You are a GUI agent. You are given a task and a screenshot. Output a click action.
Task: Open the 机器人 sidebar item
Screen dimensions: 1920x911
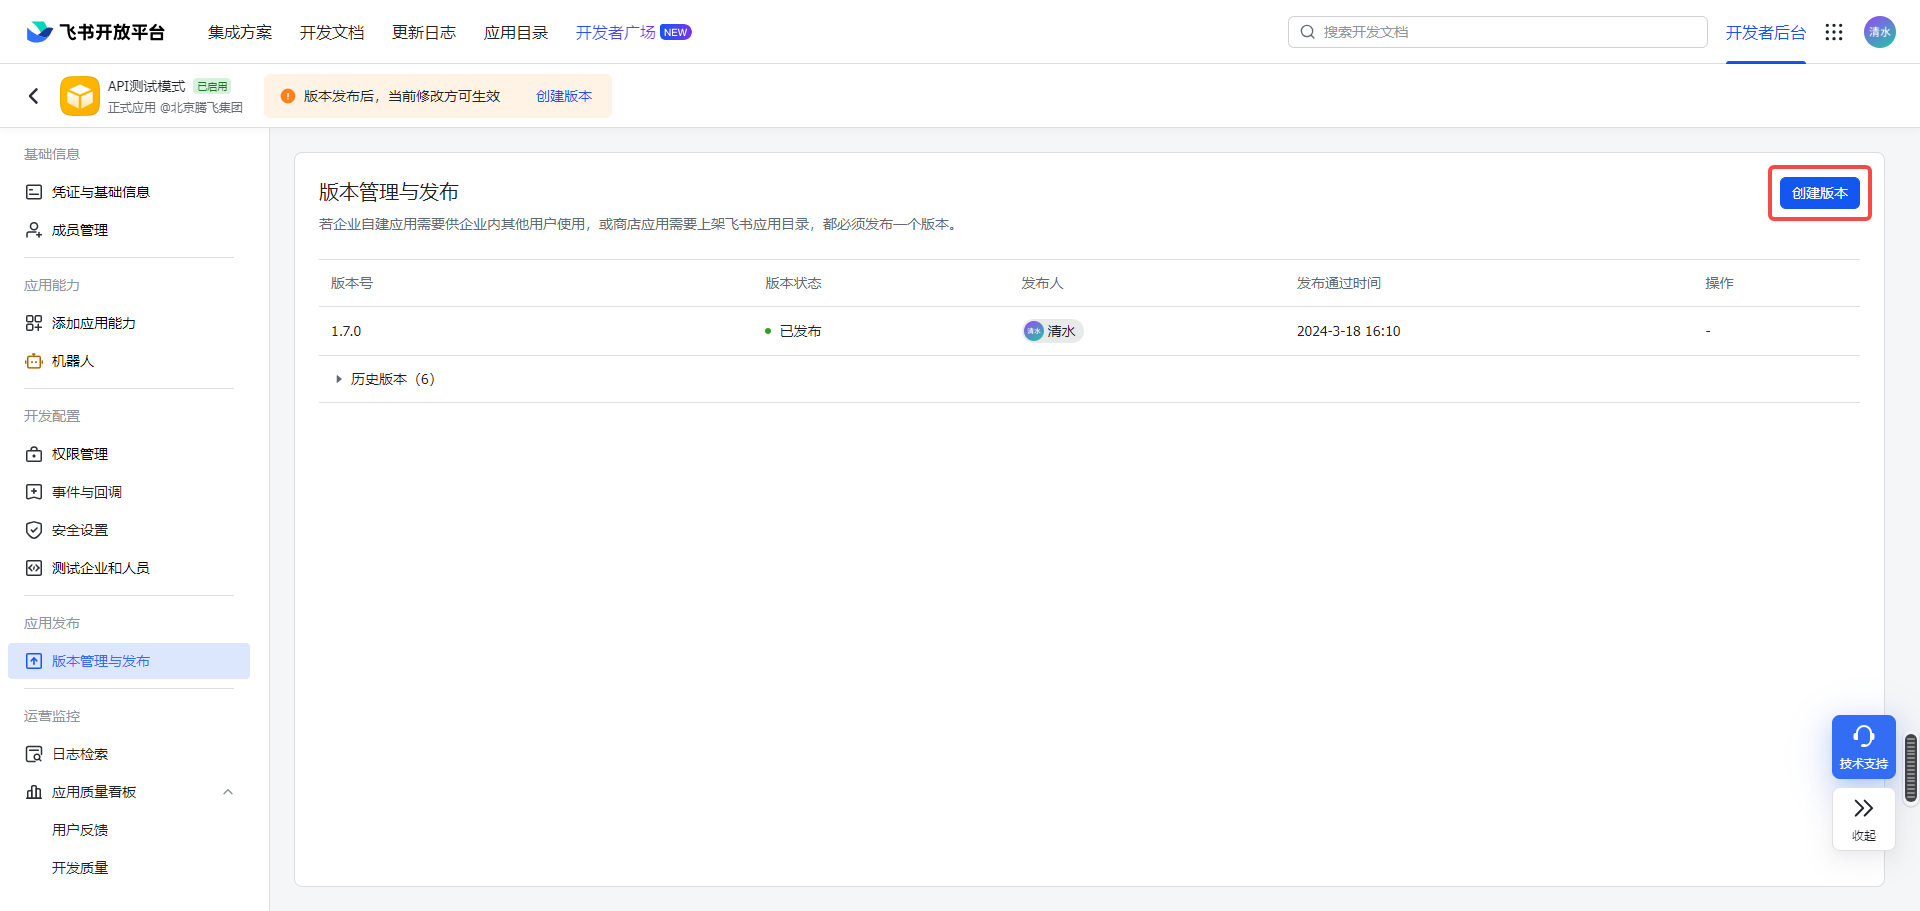click(73, 361)
